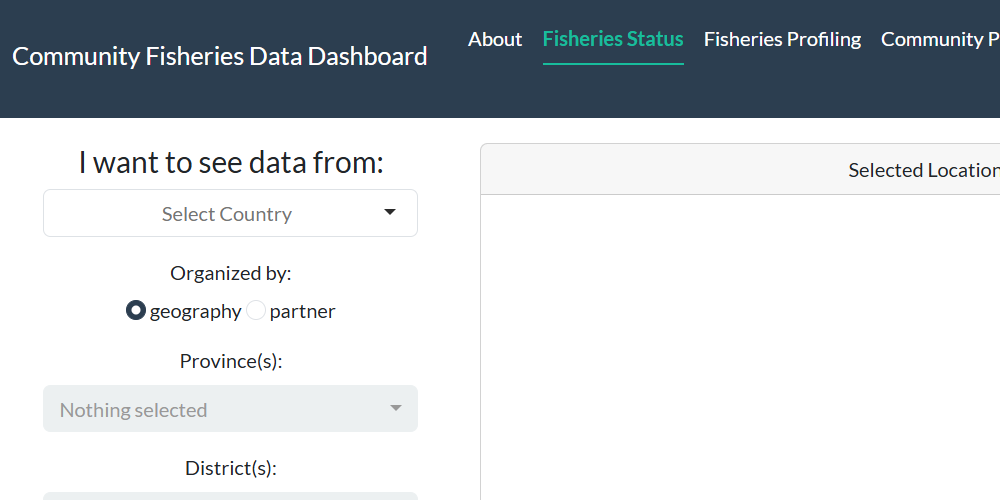Click the Selected Location panel header
Viewport: 1000px width, 500px height.
(x=740, y=170)
